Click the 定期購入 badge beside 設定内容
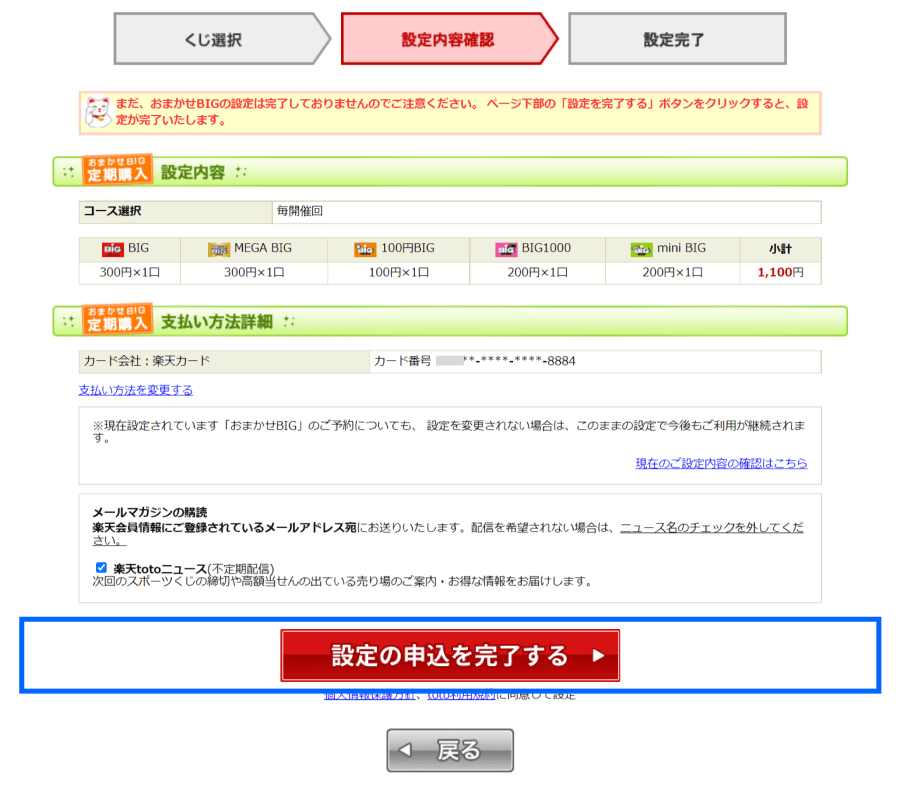 pyautogui.click(x=117, y=170)
